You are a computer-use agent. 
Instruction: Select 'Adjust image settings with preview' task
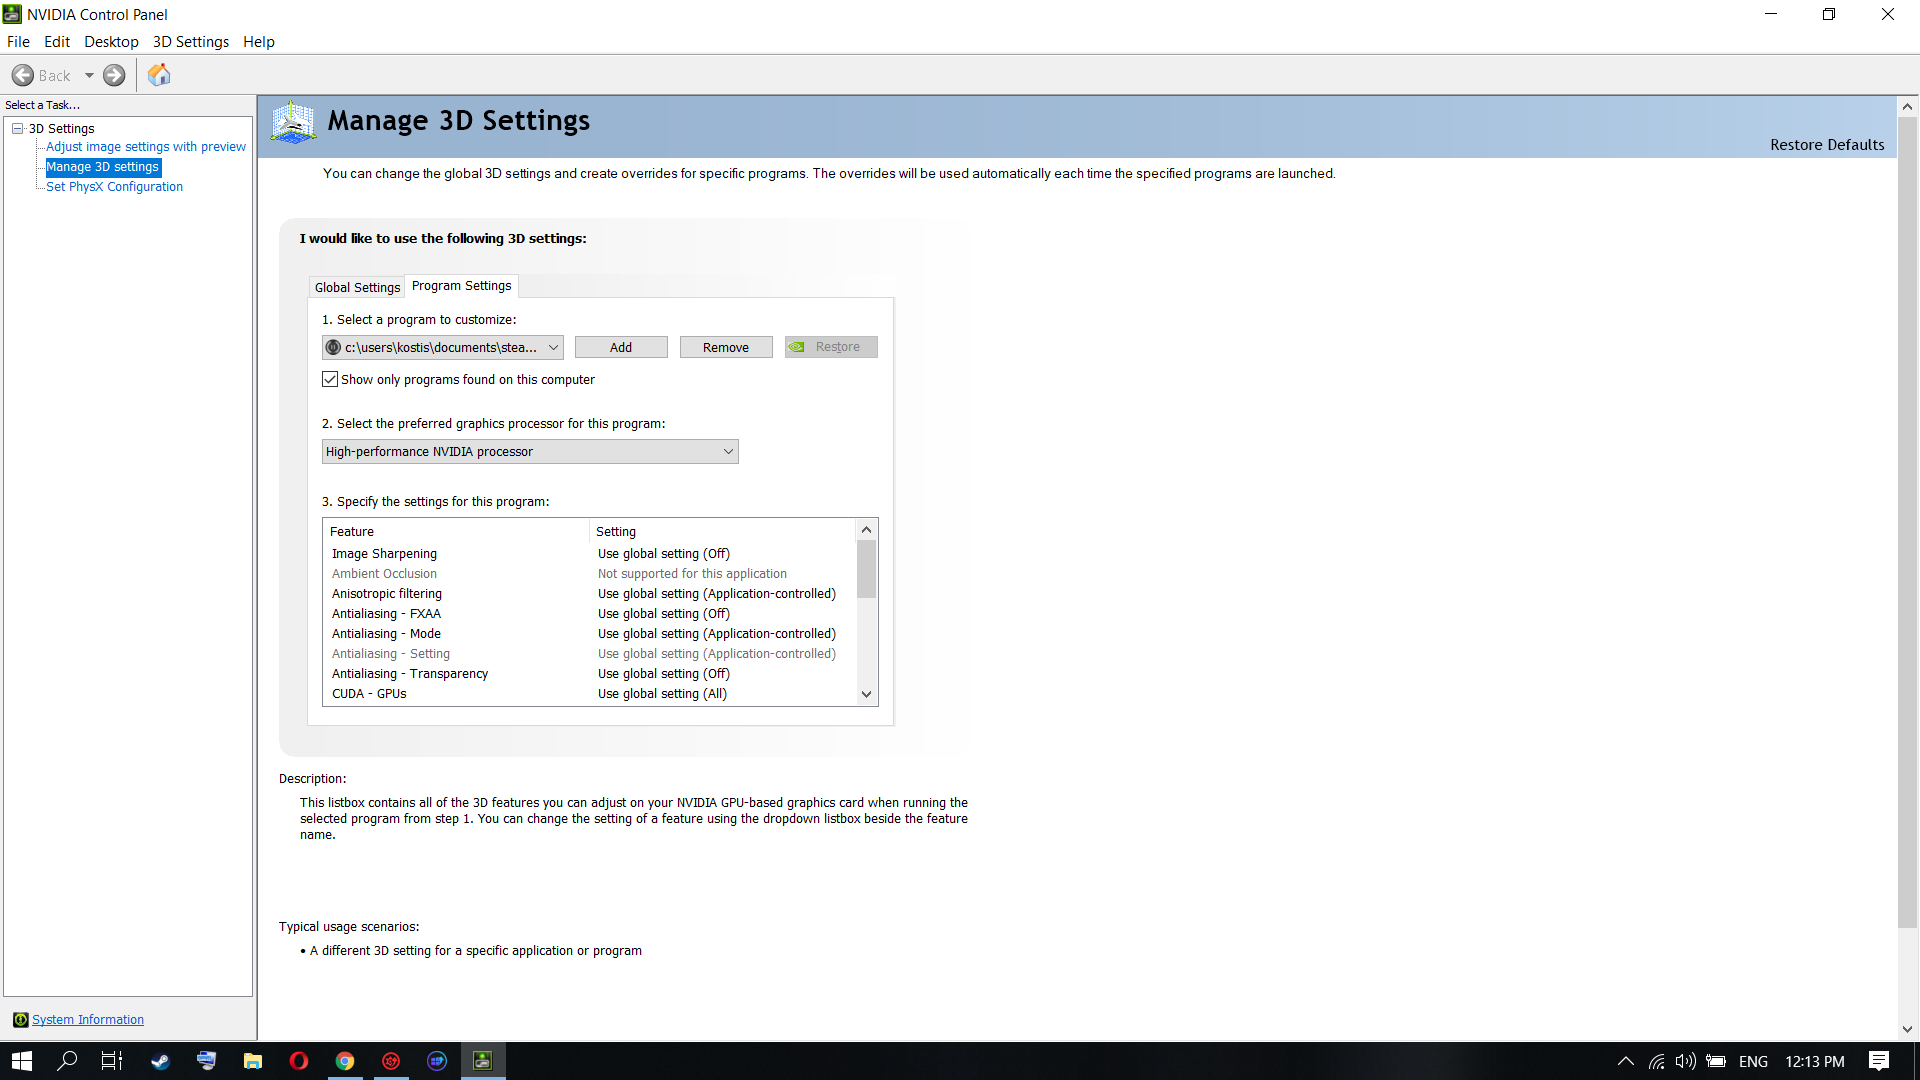(x=146, y=147)
